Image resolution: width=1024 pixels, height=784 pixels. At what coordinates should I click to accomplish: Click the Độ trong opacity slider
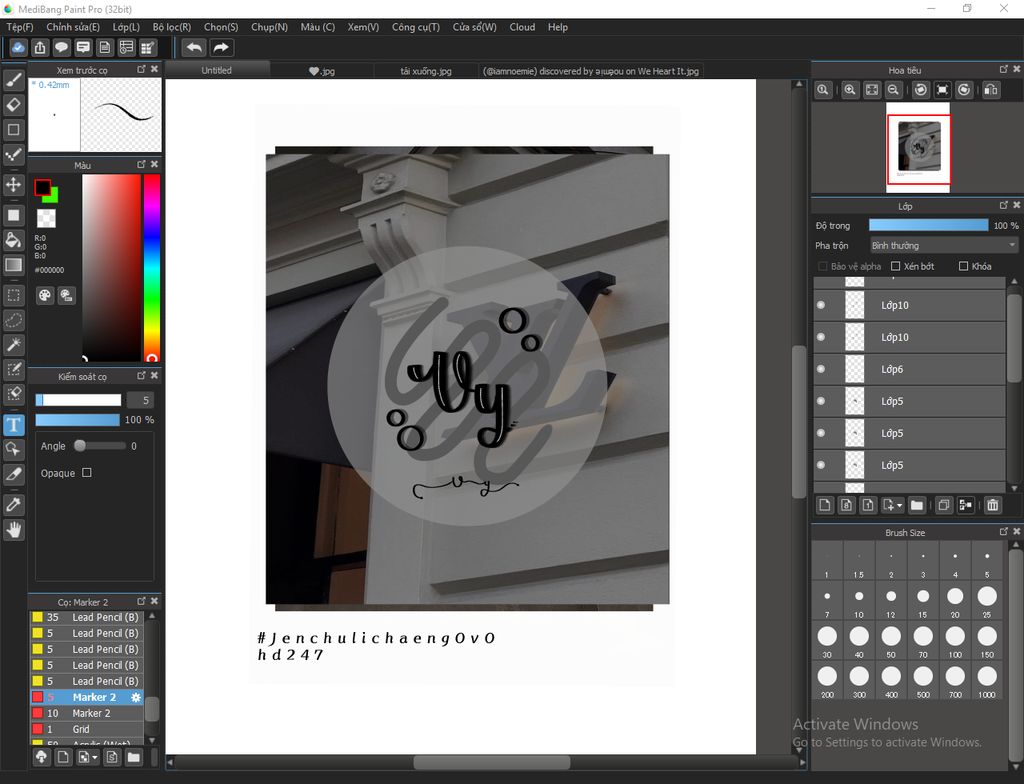click(x=929, y=225)
